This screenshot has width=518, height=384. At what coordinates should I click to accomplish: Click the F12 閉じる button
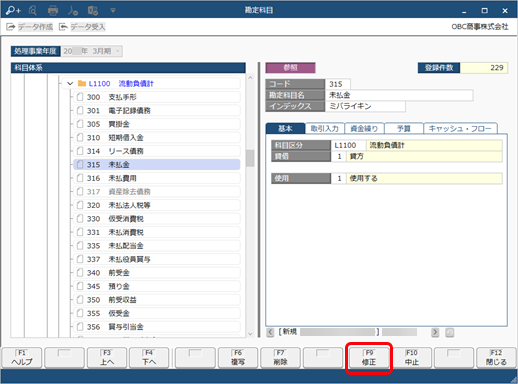coord(496,358)
